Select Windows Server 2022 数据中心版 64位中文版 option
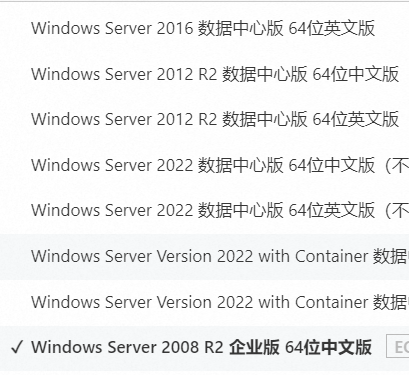The width and height of the screenshot is (409, 375). pyautogui.click(x=204, y=165)
